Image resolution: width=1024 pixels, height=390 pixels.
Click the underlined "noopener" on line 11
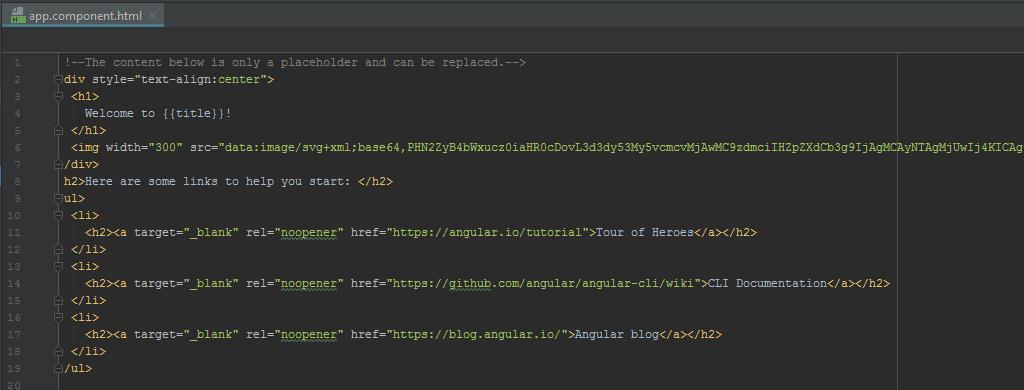coord(310,233)
